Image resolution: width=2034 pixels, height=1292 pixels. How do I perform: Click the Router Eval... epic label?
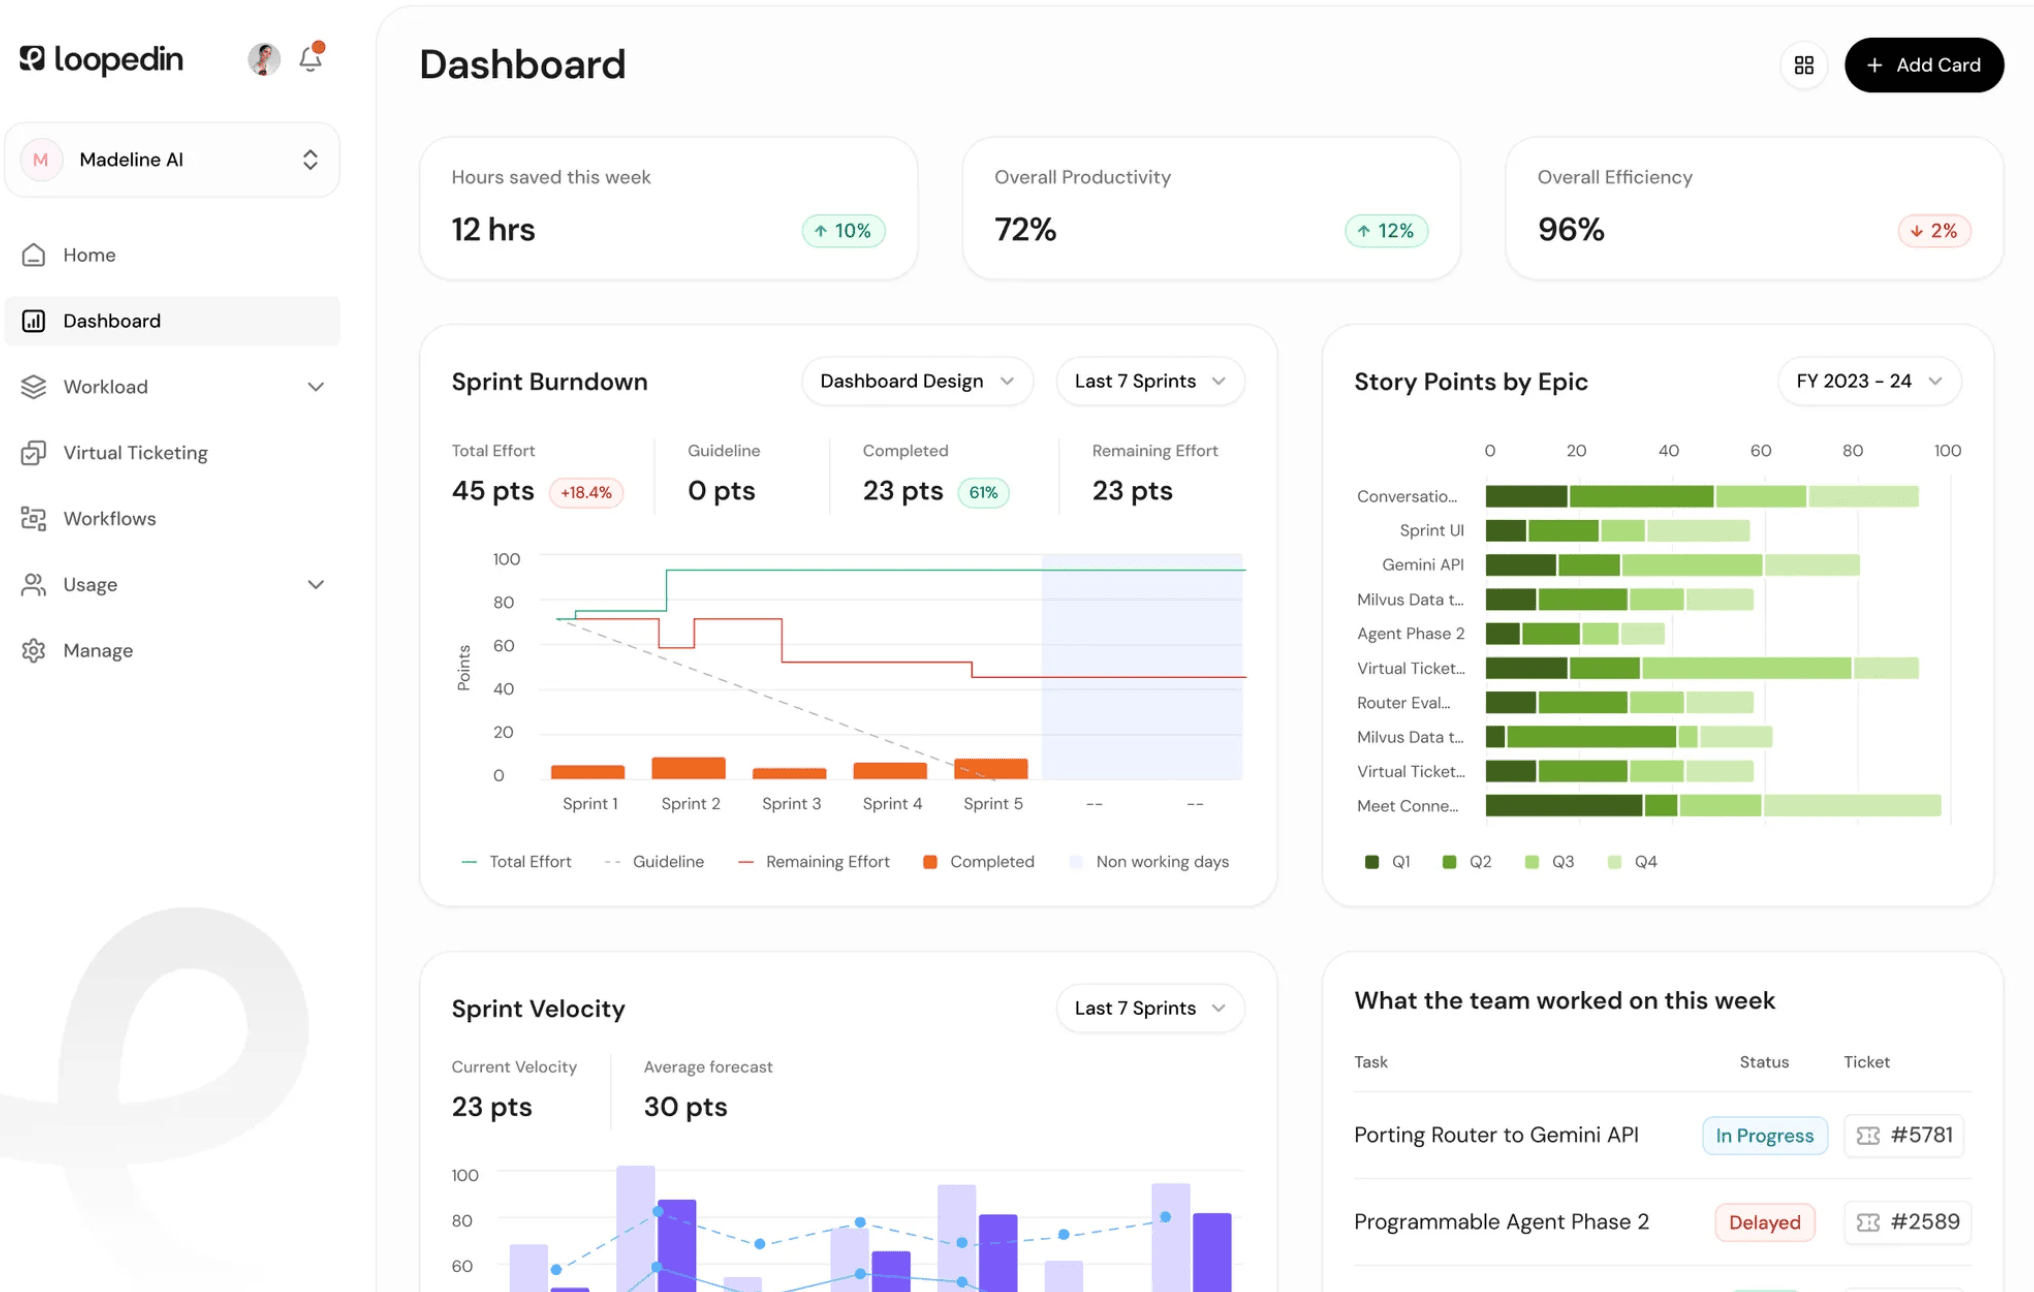tap(1403, 703)
